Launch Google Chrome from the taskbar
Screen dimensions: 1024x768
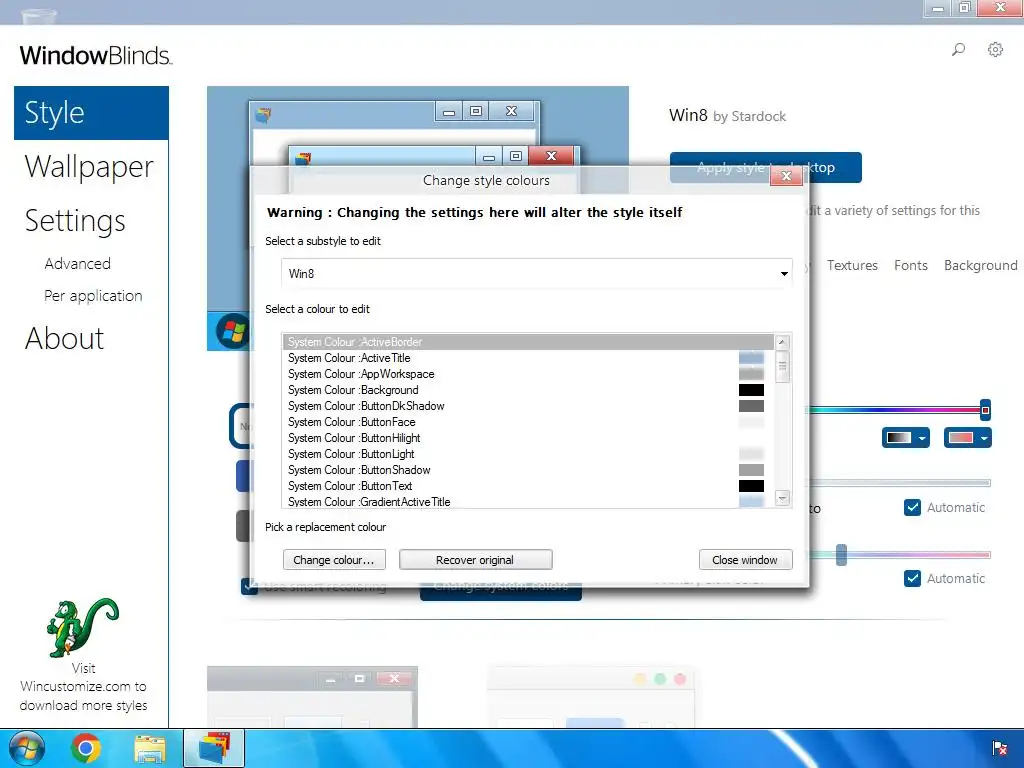[x=86, y=748]
